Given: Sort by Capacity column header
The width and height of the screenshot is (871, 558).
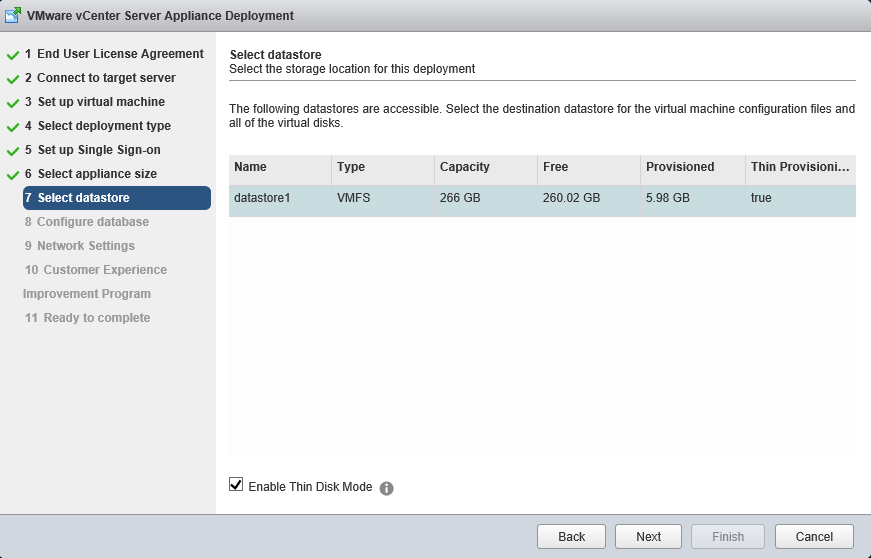Looking at the screenshot, I should click(485, 168).
